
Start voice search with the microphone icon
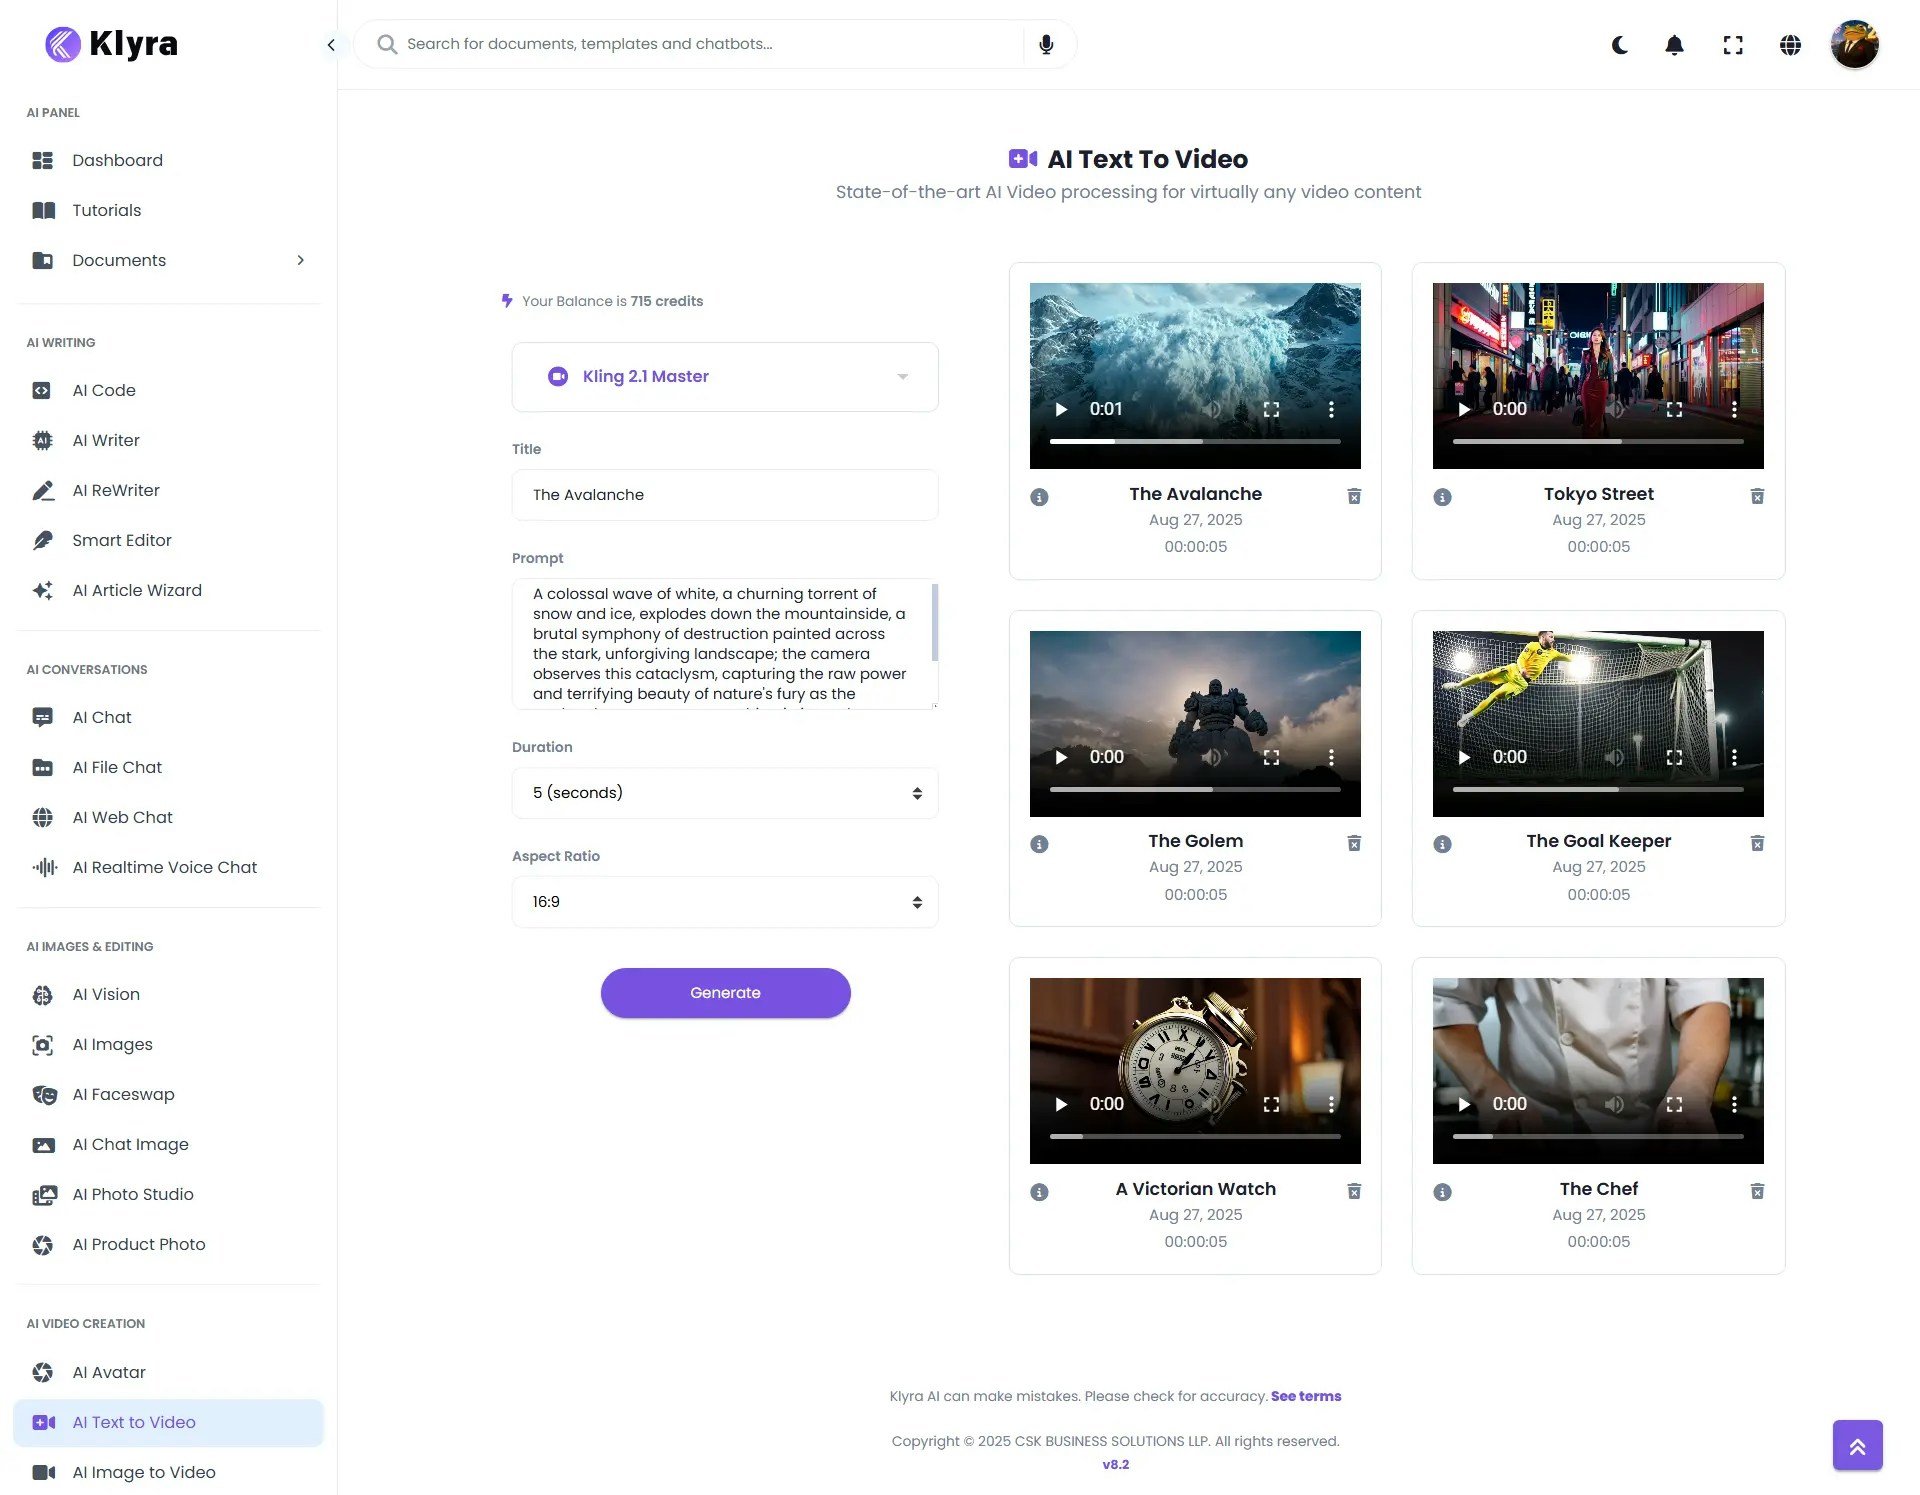click(1046, 44)
